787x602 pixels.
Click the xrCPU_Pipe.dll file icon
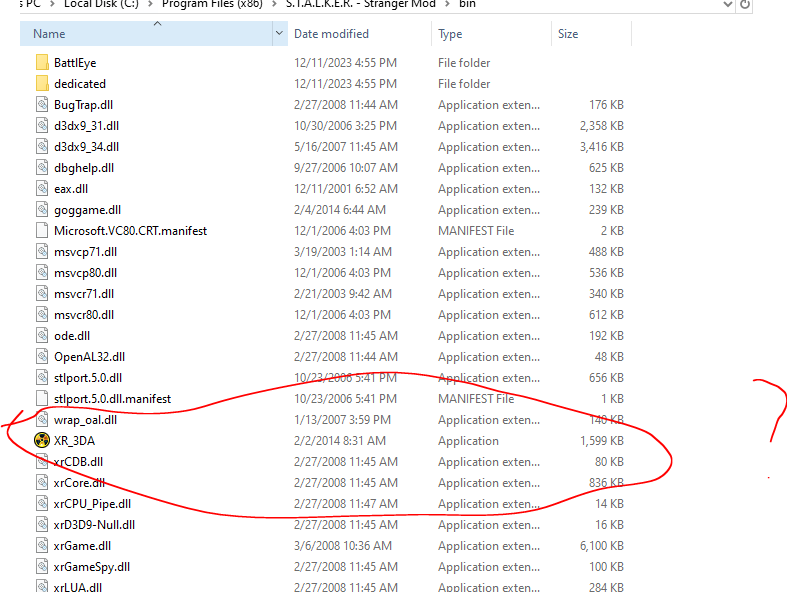point(43,504)
